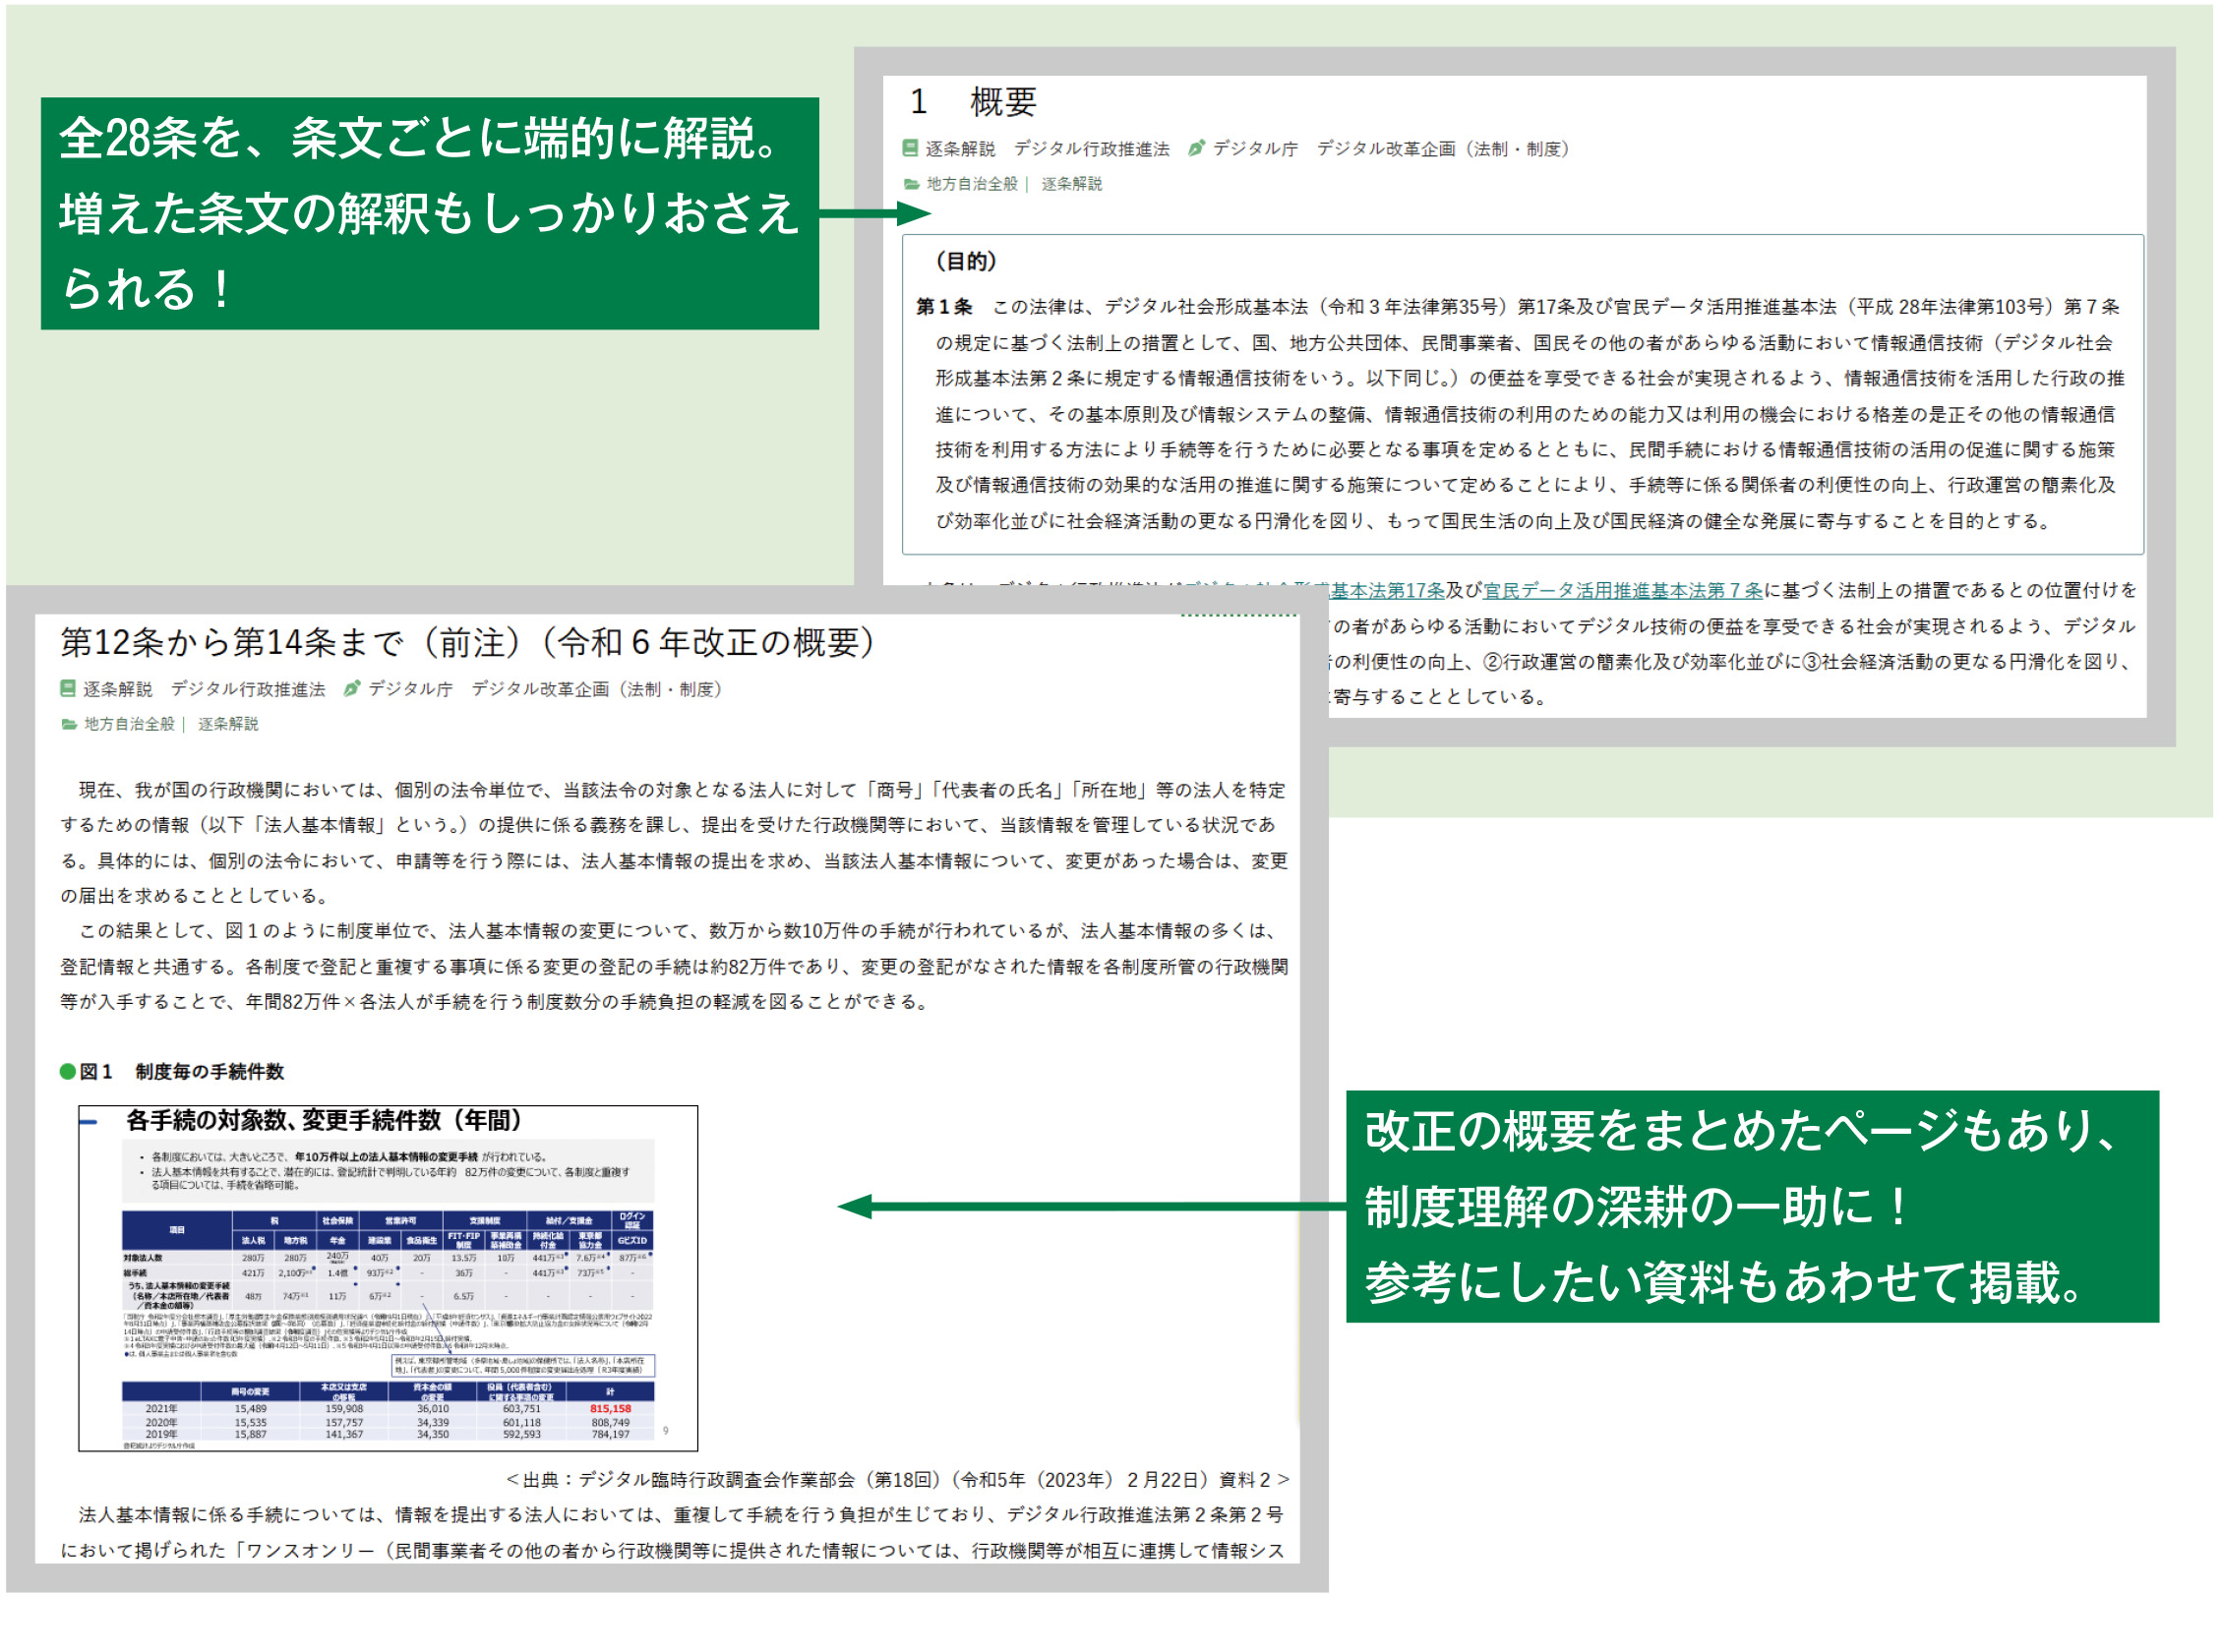This screenshot has height=1652, width=2221.
Task: Select the デジタル庁 tag on the 概要 page
Action: 1254,148
